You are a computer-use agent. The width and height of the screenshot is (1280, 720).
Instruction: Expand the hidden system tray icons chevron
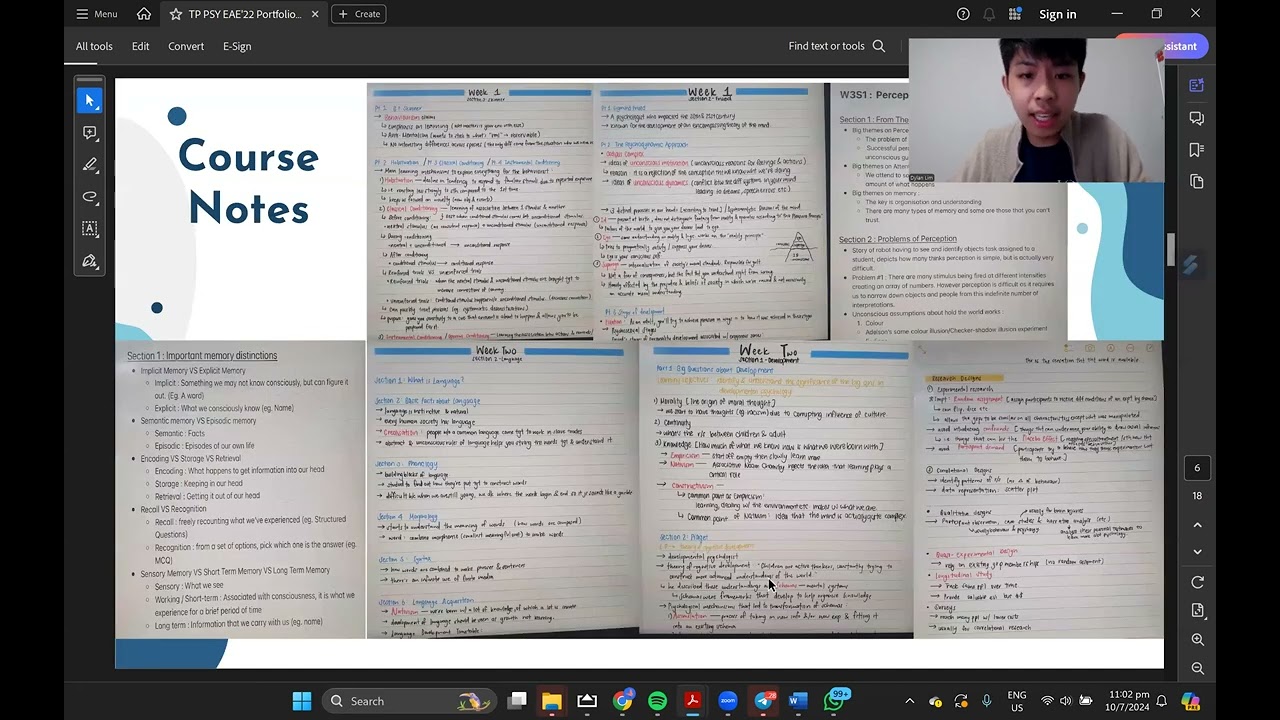909,701
